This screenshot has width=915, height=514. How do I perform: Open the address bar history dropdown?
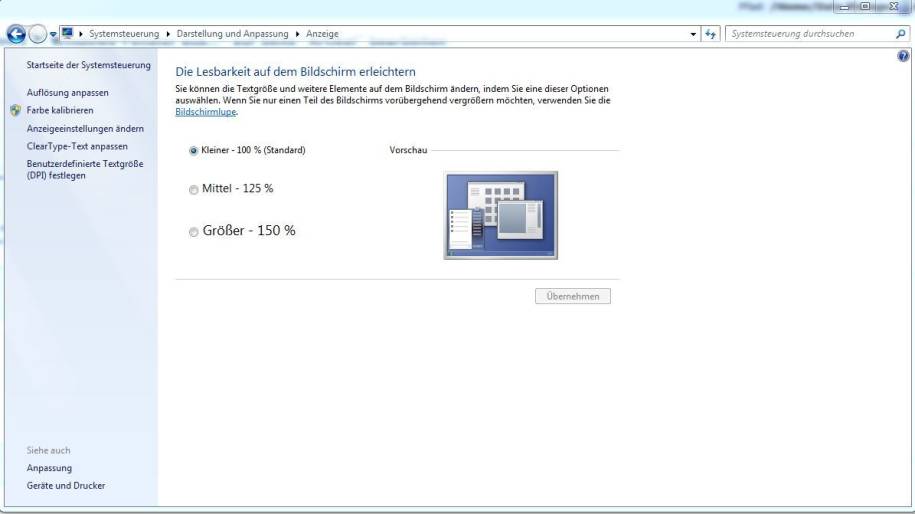coord(693,34)
